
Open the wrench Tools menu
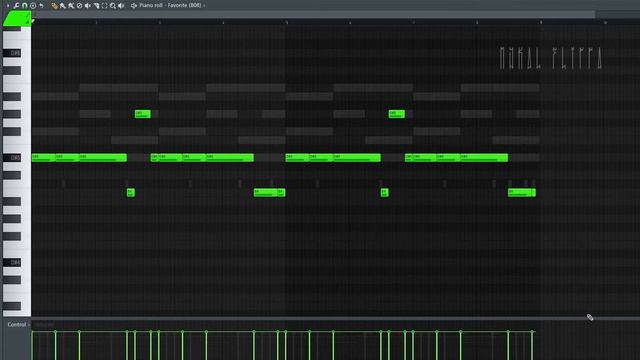[x=16, y=6]
